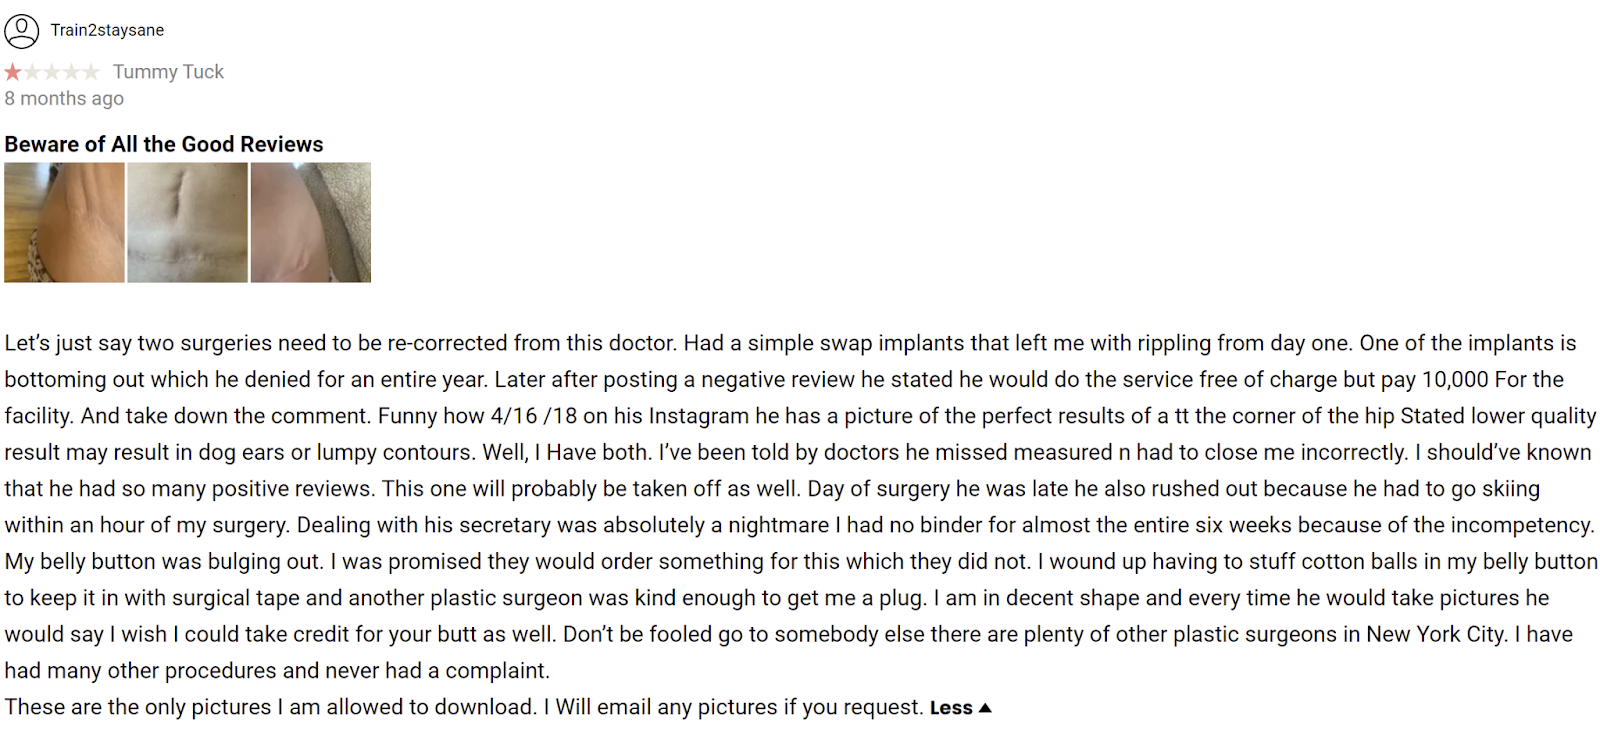Open the Tummy Tuck procedure label
This screenshot has width=1600, height=741.
pos(168,72)
